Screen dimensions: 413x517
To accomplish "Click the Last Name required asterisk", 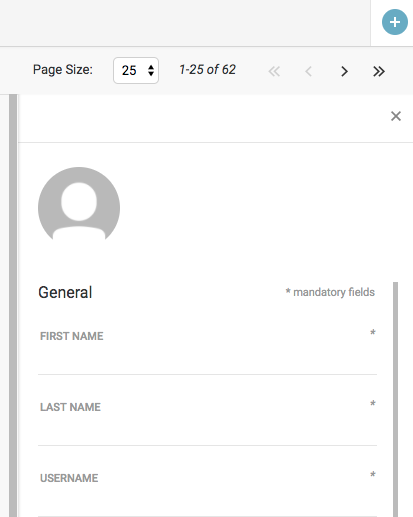I will 373,403.
